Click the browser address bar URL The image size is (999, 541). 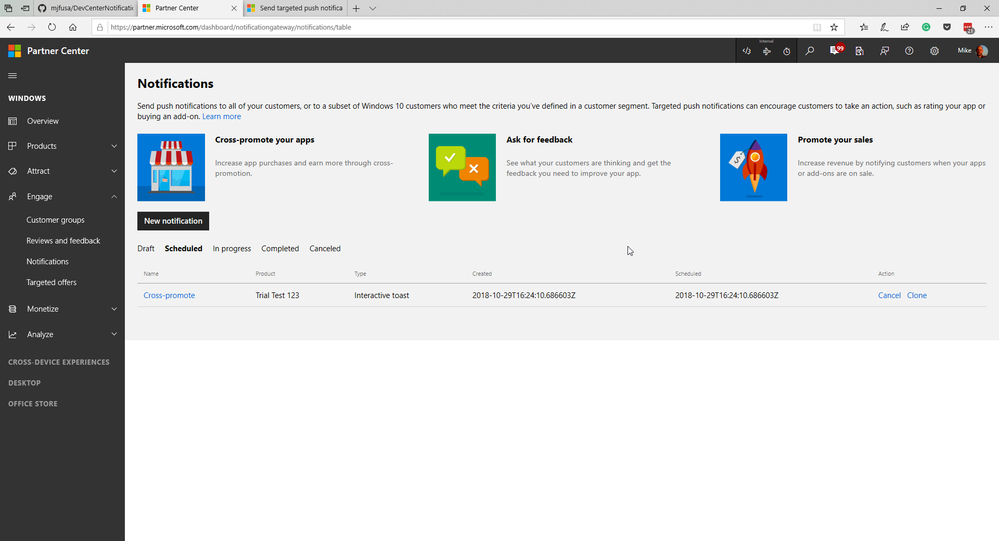(231, 27)
